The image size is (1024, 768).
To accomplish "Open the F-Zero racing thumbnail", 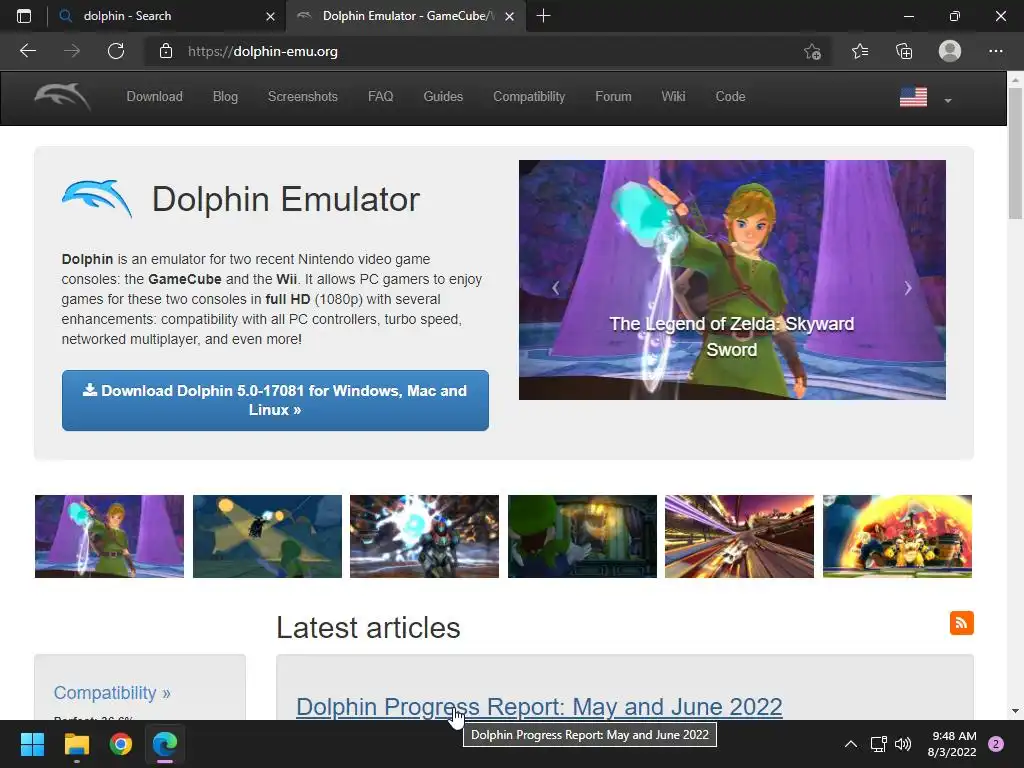I will point(739,536).
